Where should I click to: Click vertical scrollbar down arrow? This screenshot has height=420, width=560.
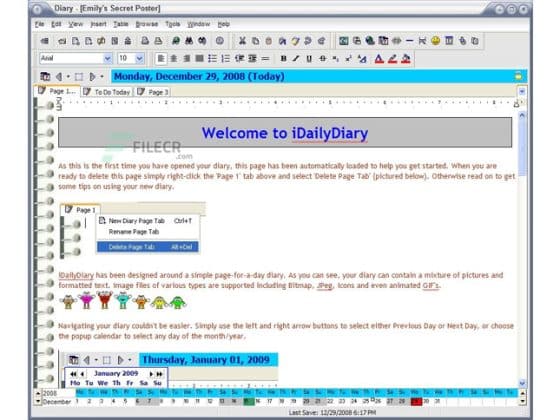[x=522, y=383]
